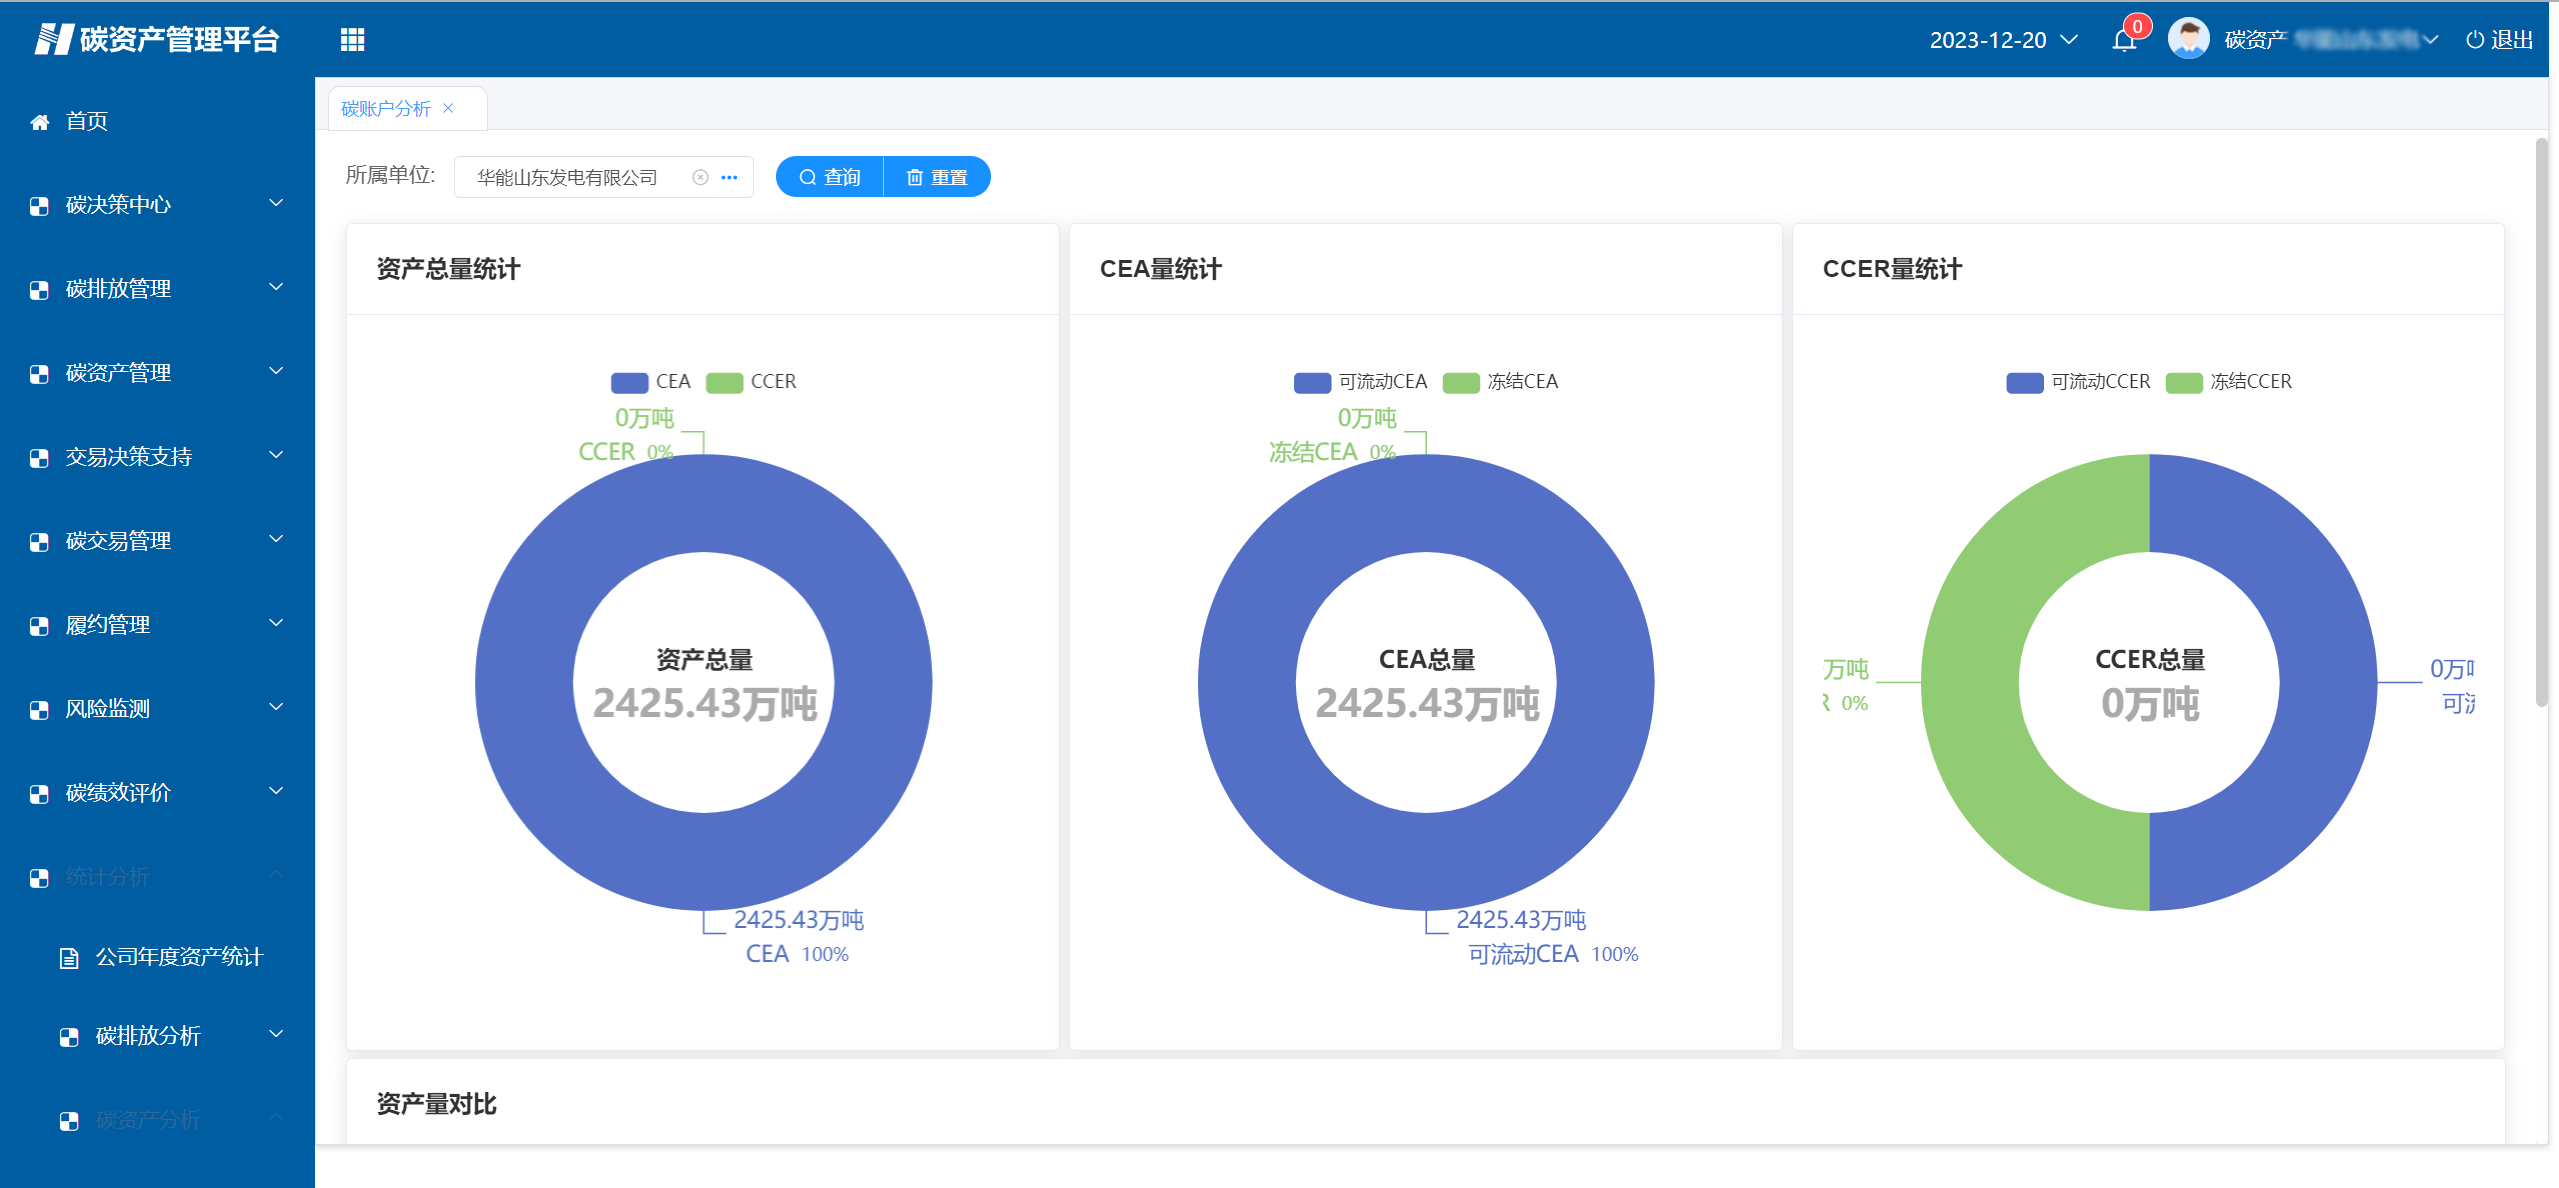Close the 碳账户分析 tab
Viewport: 2559px width, 1188px height.
(449, 108)
